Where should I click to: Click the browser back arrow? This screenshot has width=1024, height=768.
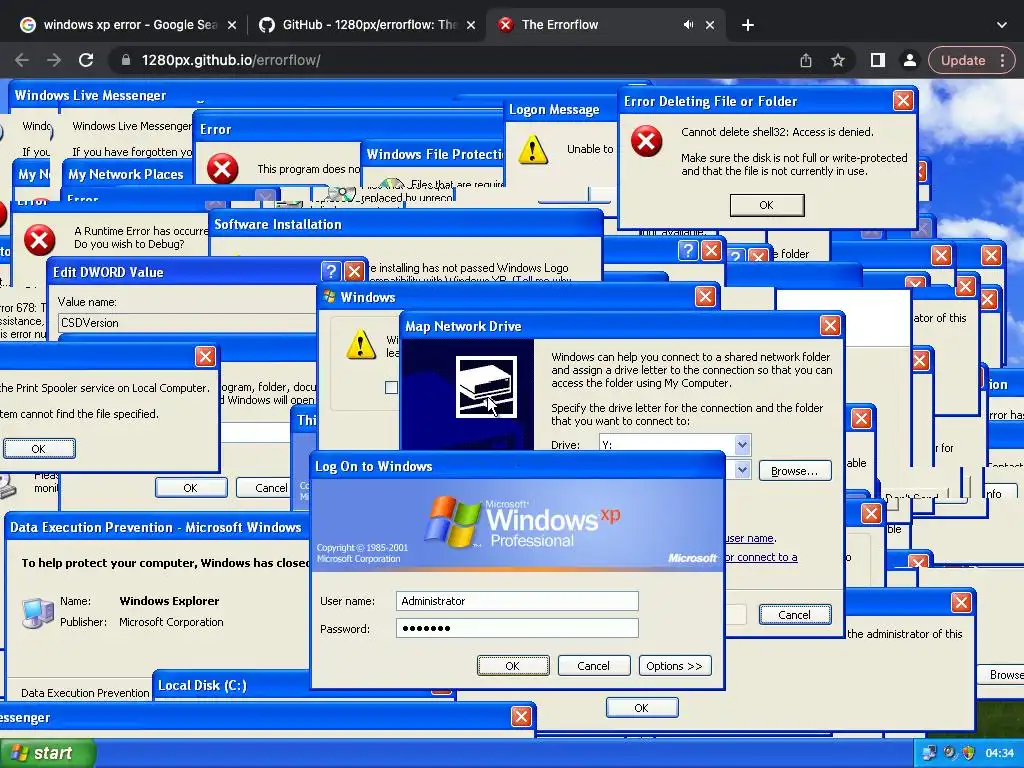pyautogui.click(x=22, y=60)
